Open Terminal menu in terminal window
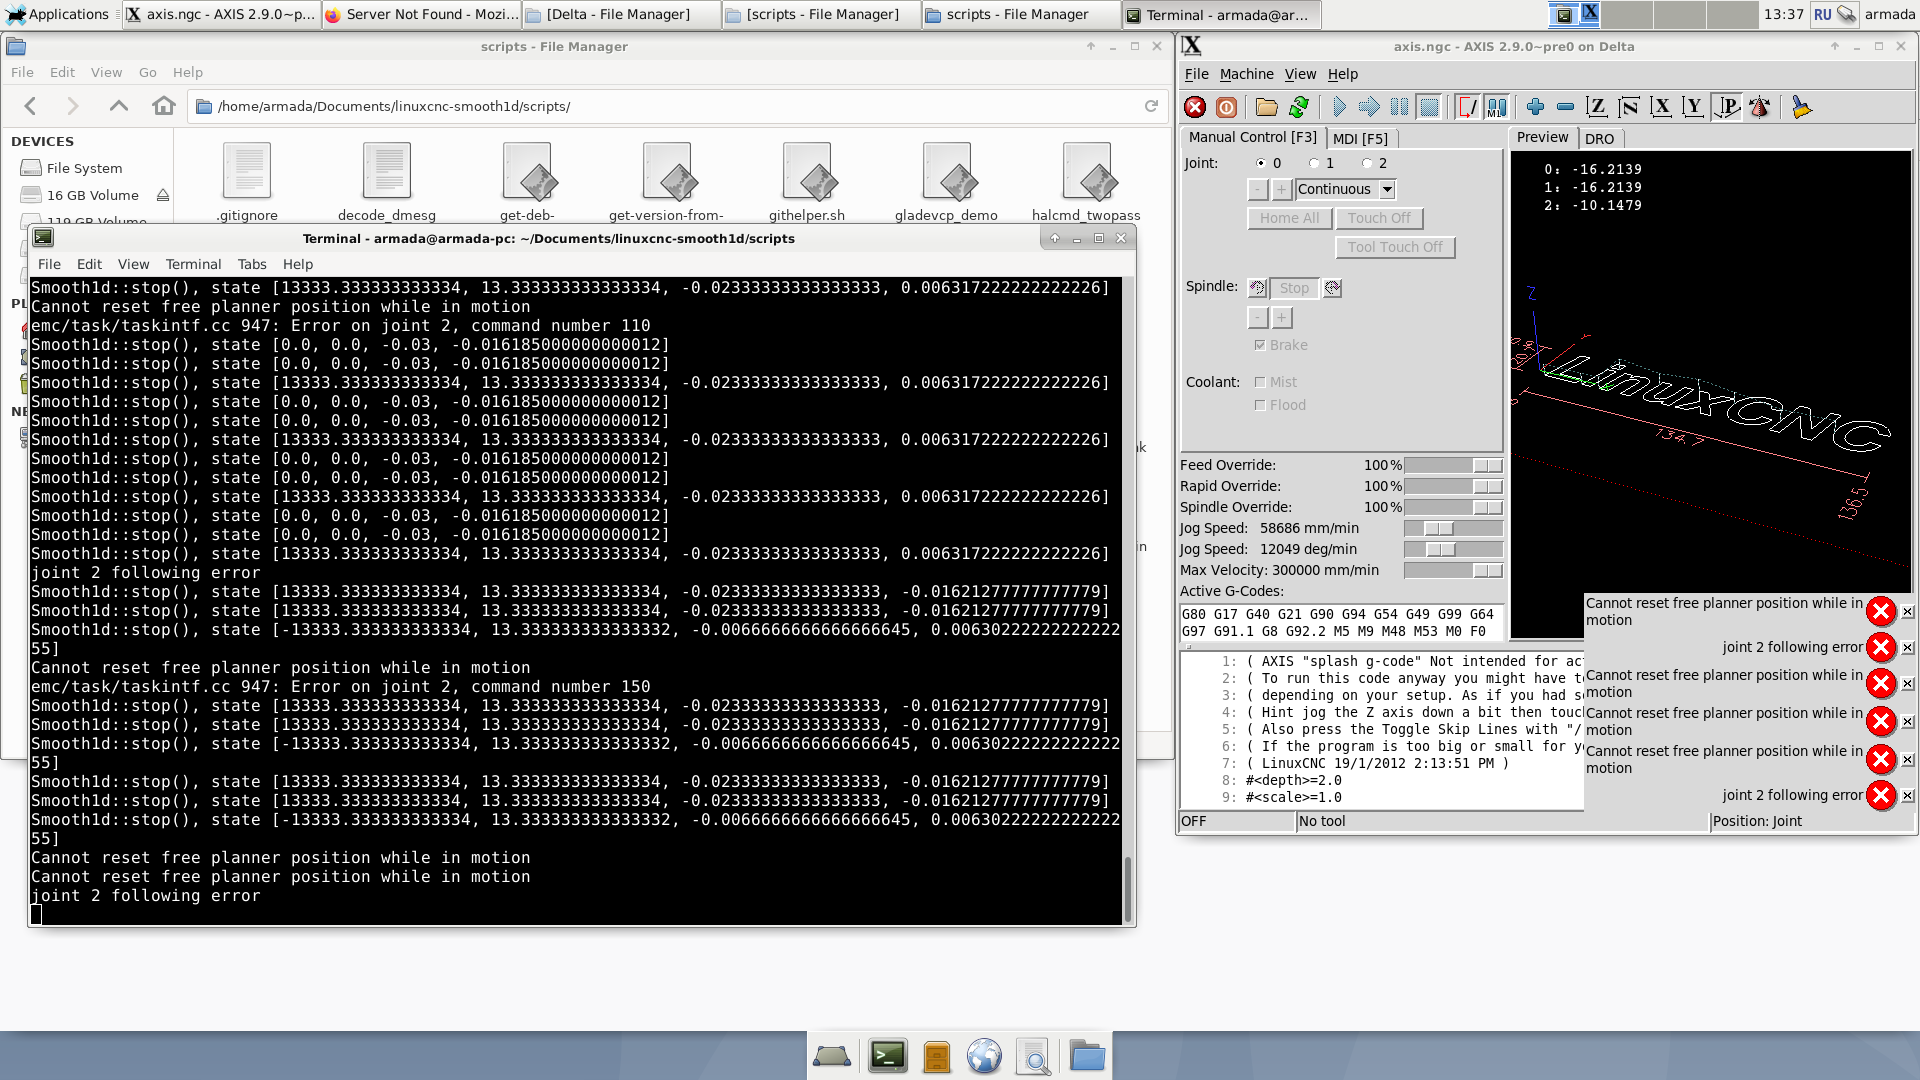The width and height of the screenshot is (1920, 1080). (x=193, y=264)
